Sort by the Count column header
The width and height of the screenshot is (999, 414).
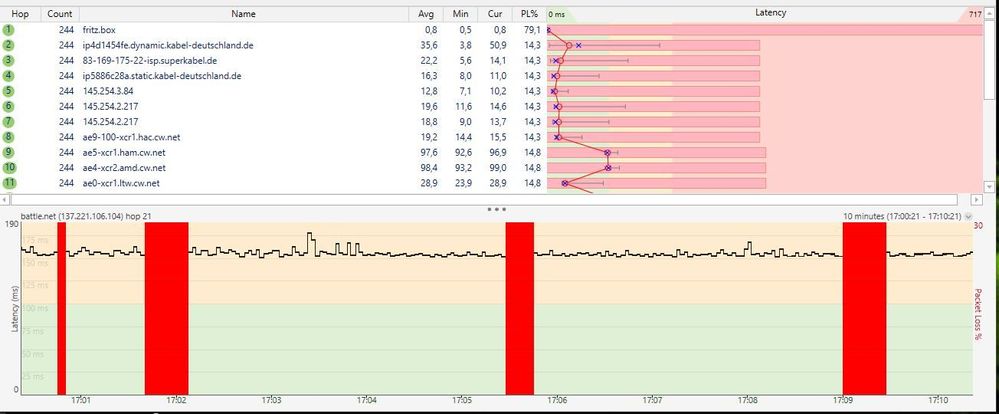[60, 13]
